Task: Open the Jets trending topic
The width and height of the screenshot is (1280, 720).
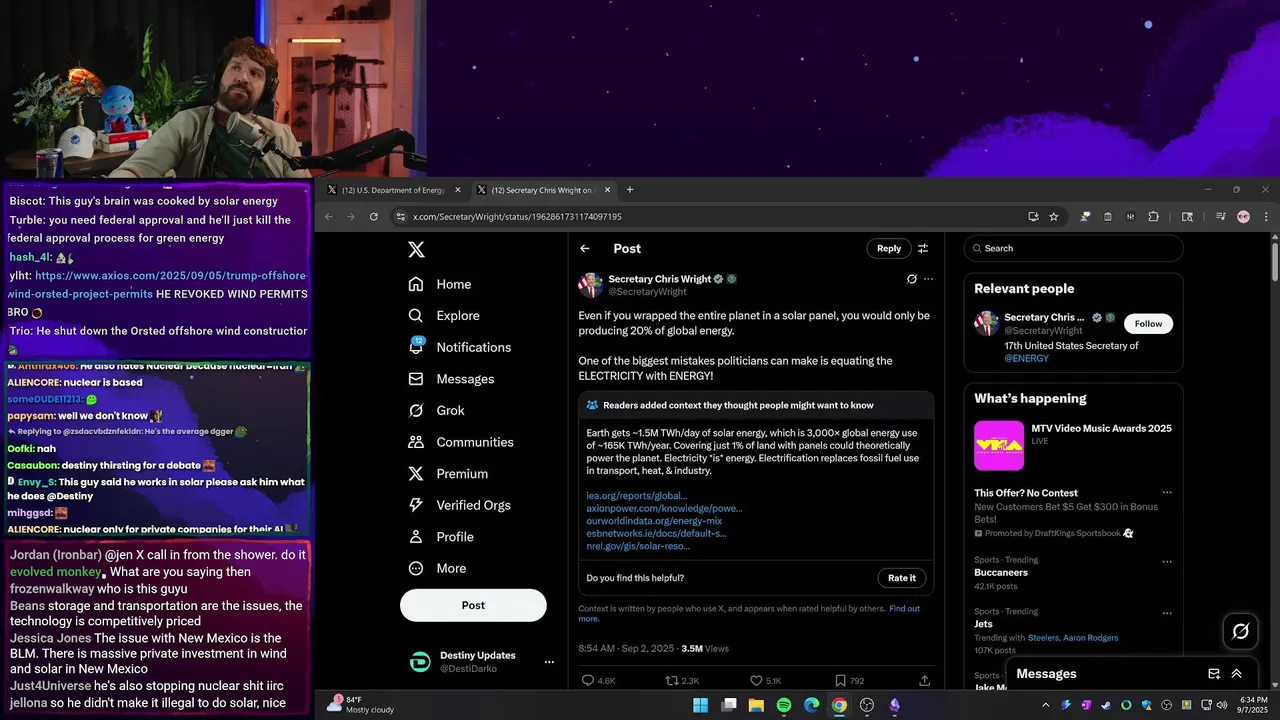Action: click(x=984, y=624)
